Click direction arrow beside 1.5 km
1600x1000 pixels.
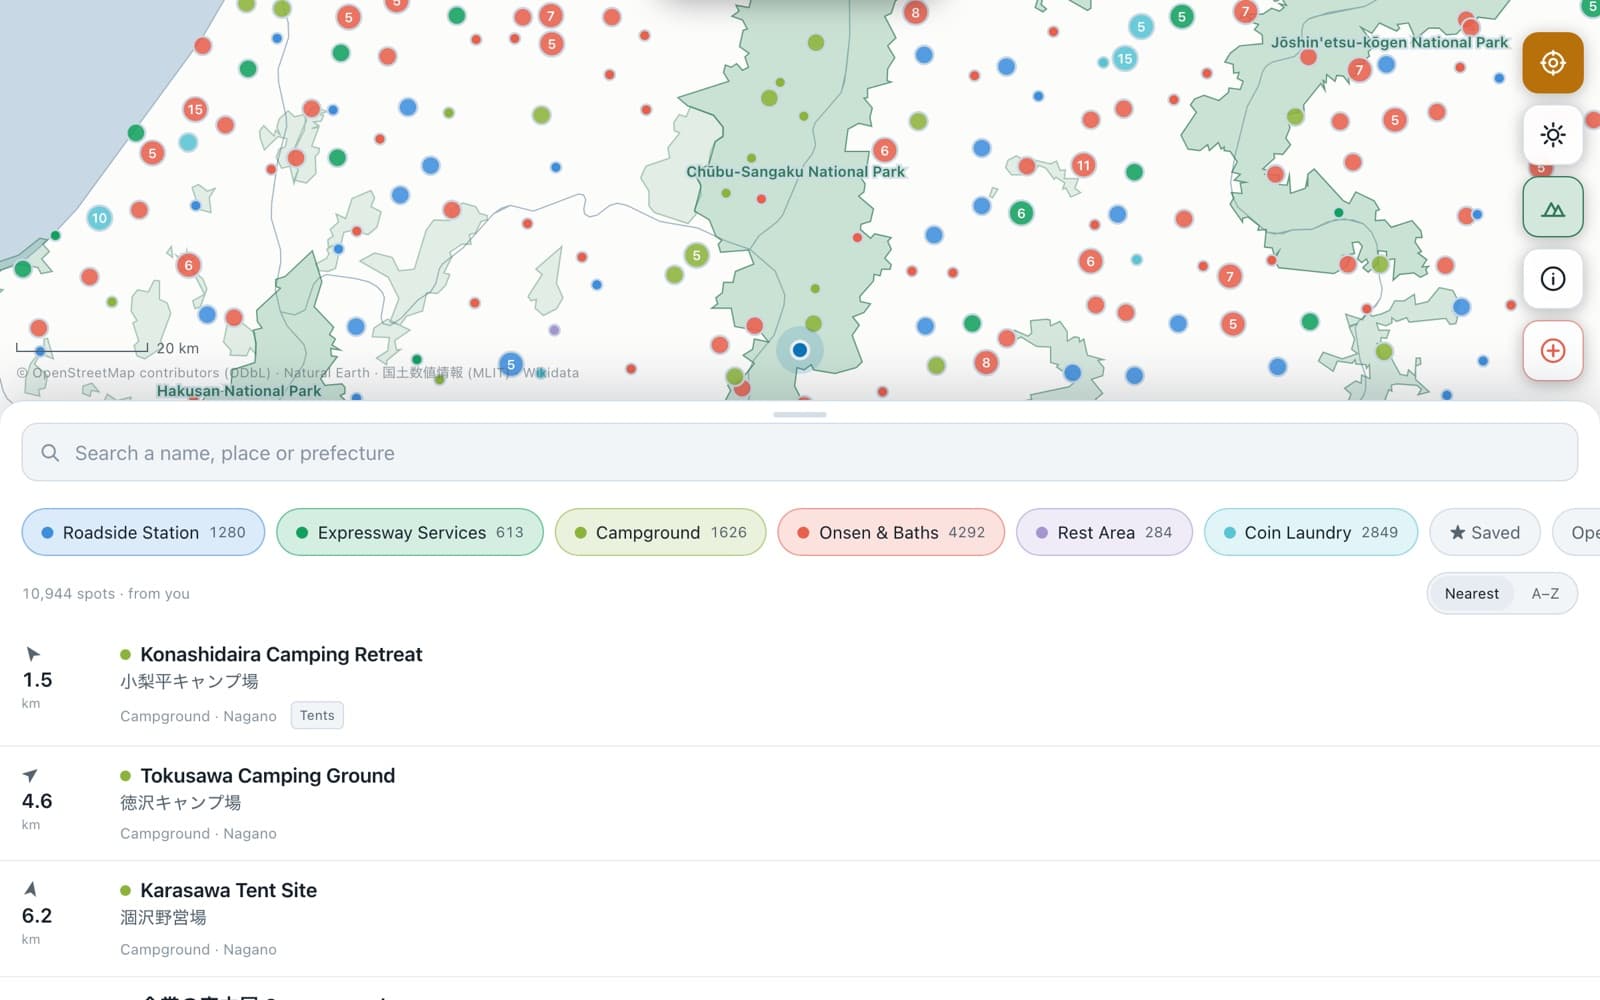click(32, 654)
